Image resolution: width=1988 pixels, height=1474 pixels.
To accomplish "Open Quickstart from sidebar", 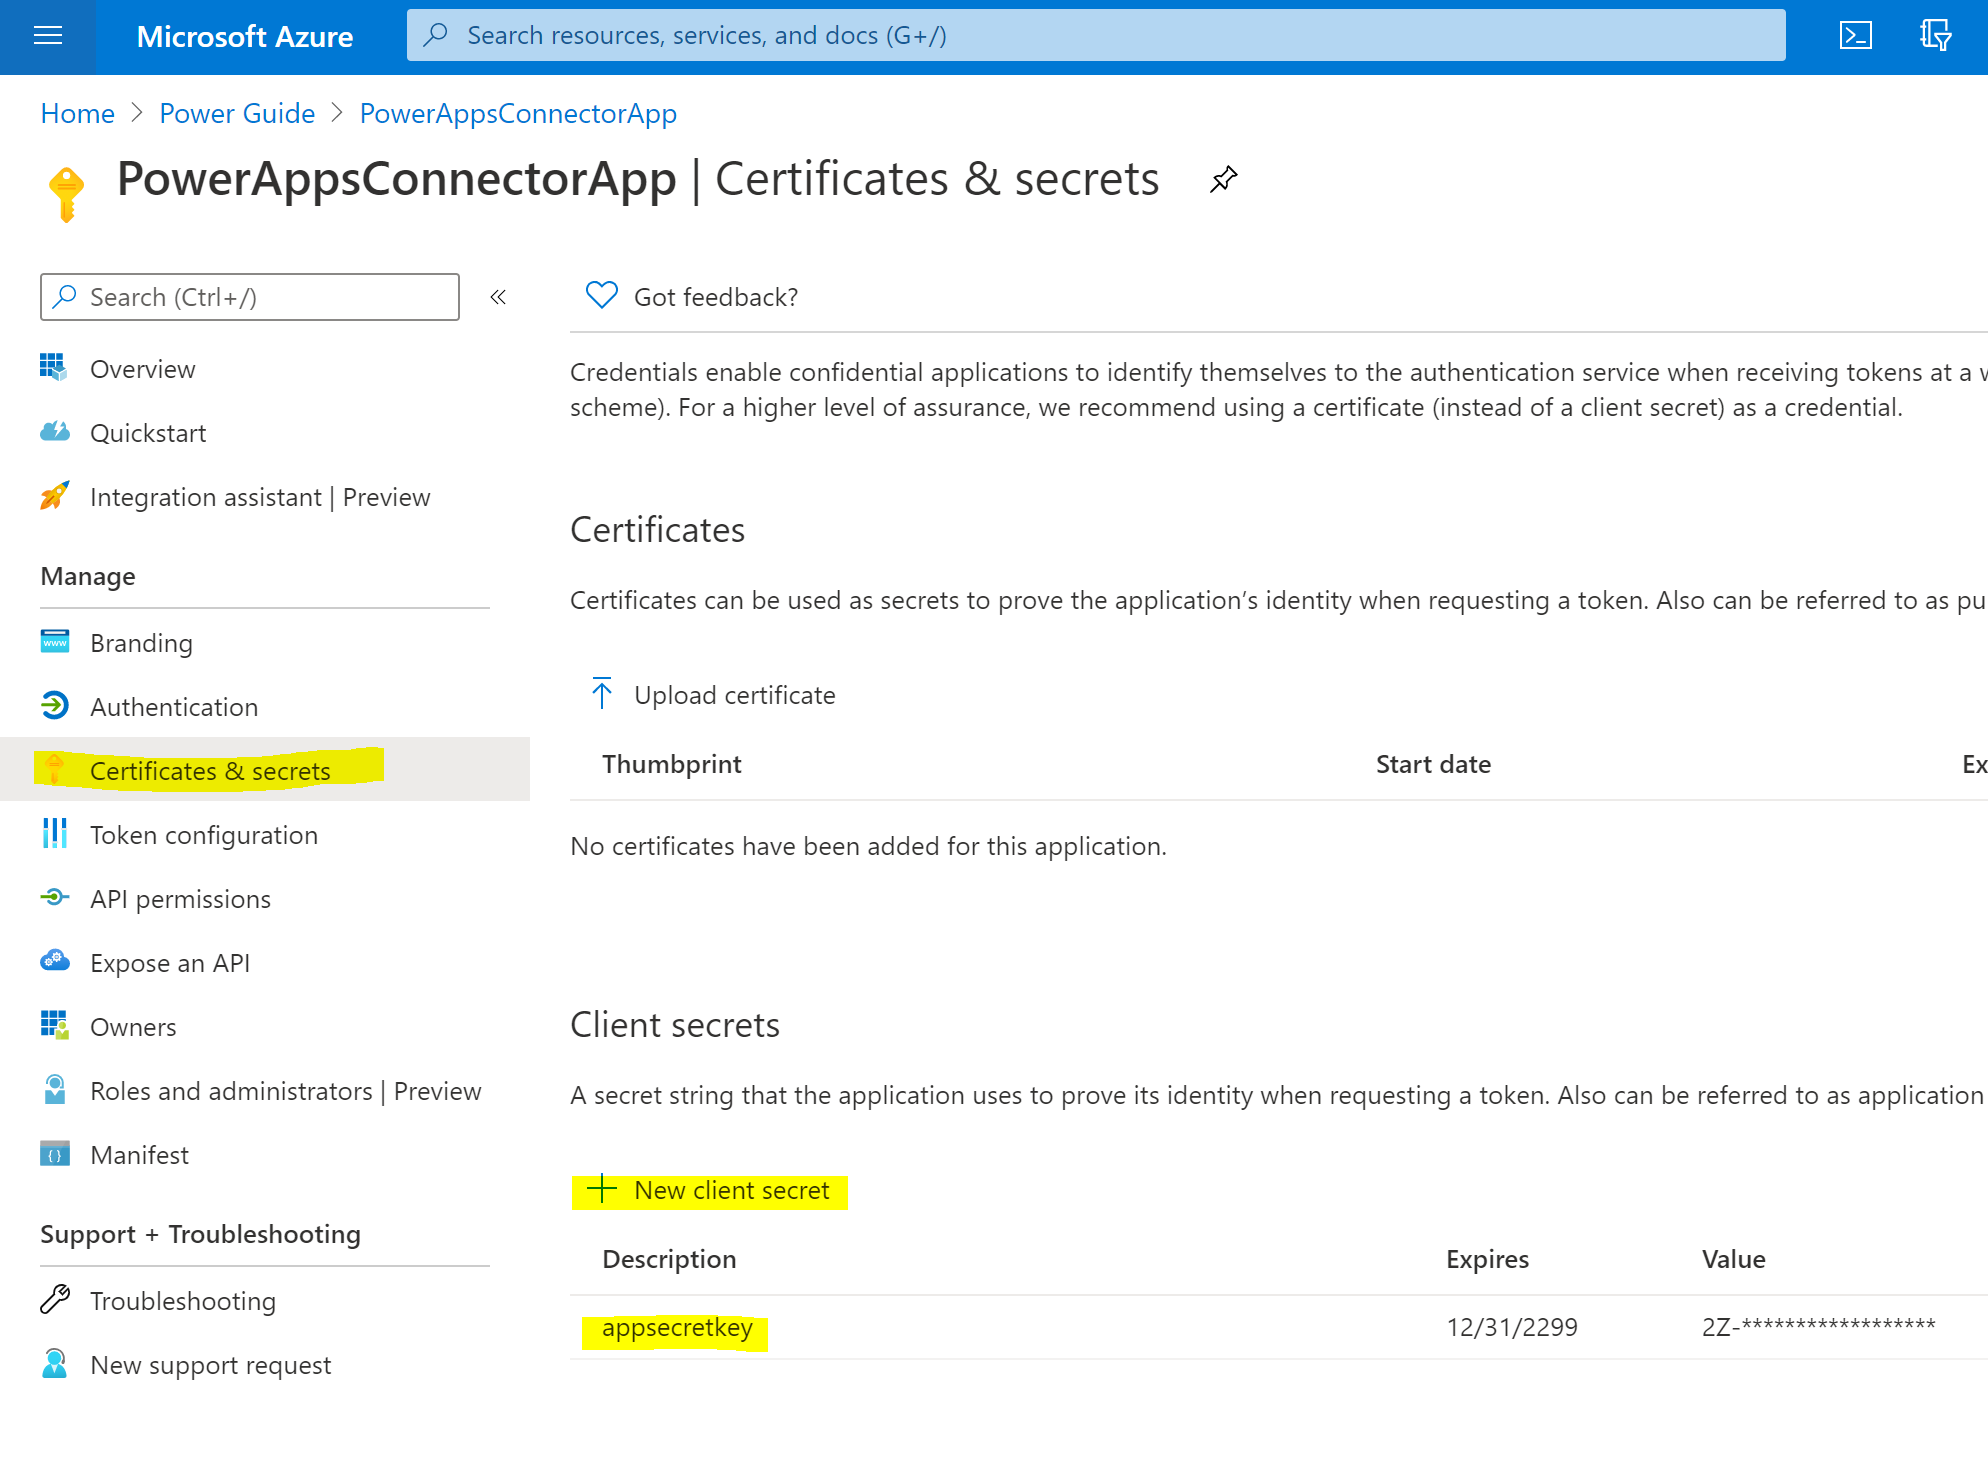I will 148,433.
